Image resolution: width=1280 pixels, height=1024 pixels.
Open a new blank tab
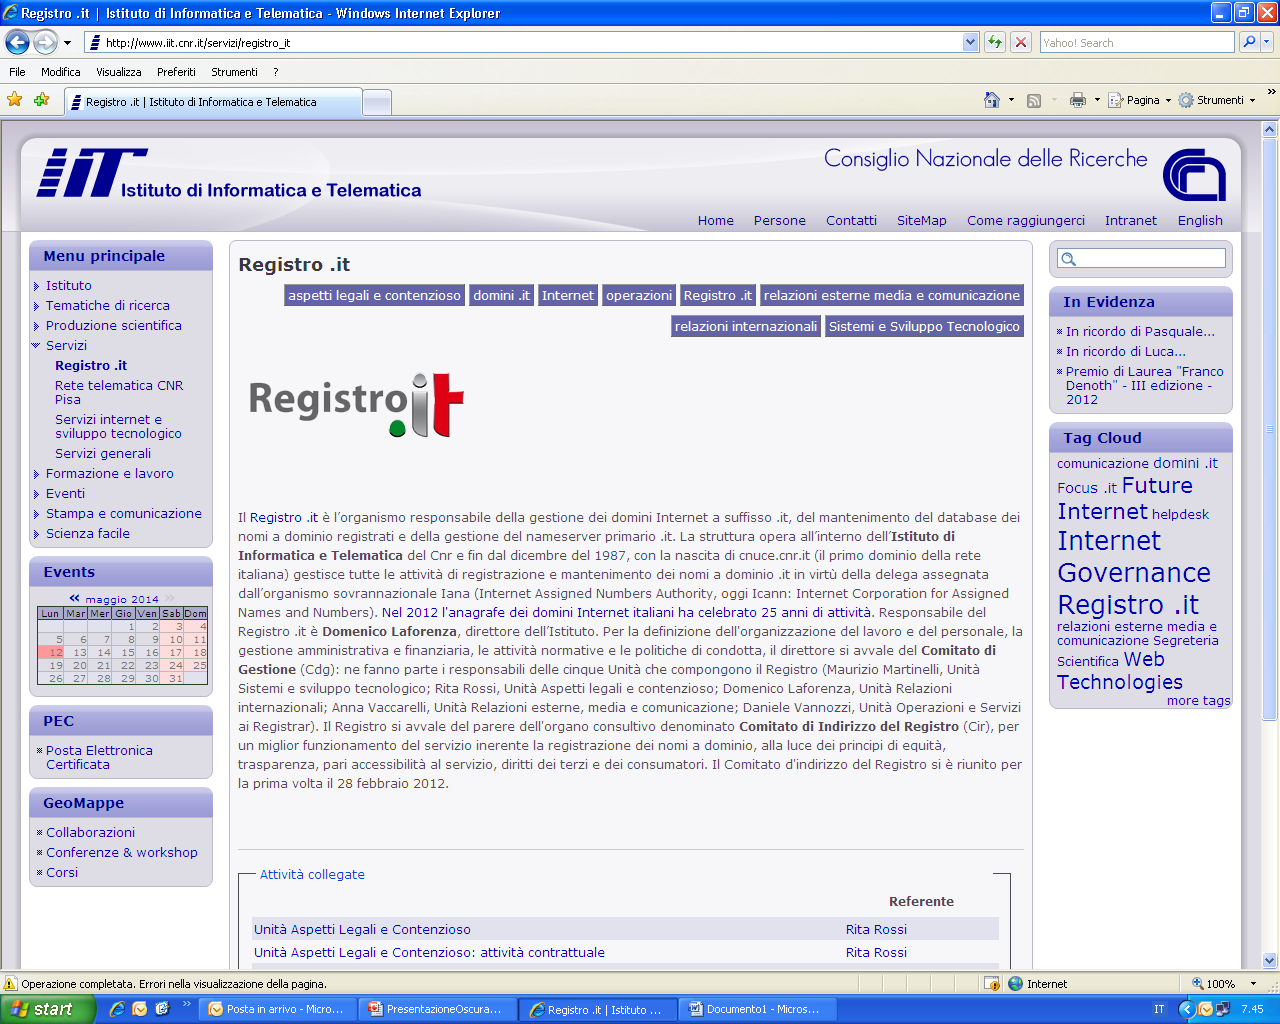click(376, 102)
